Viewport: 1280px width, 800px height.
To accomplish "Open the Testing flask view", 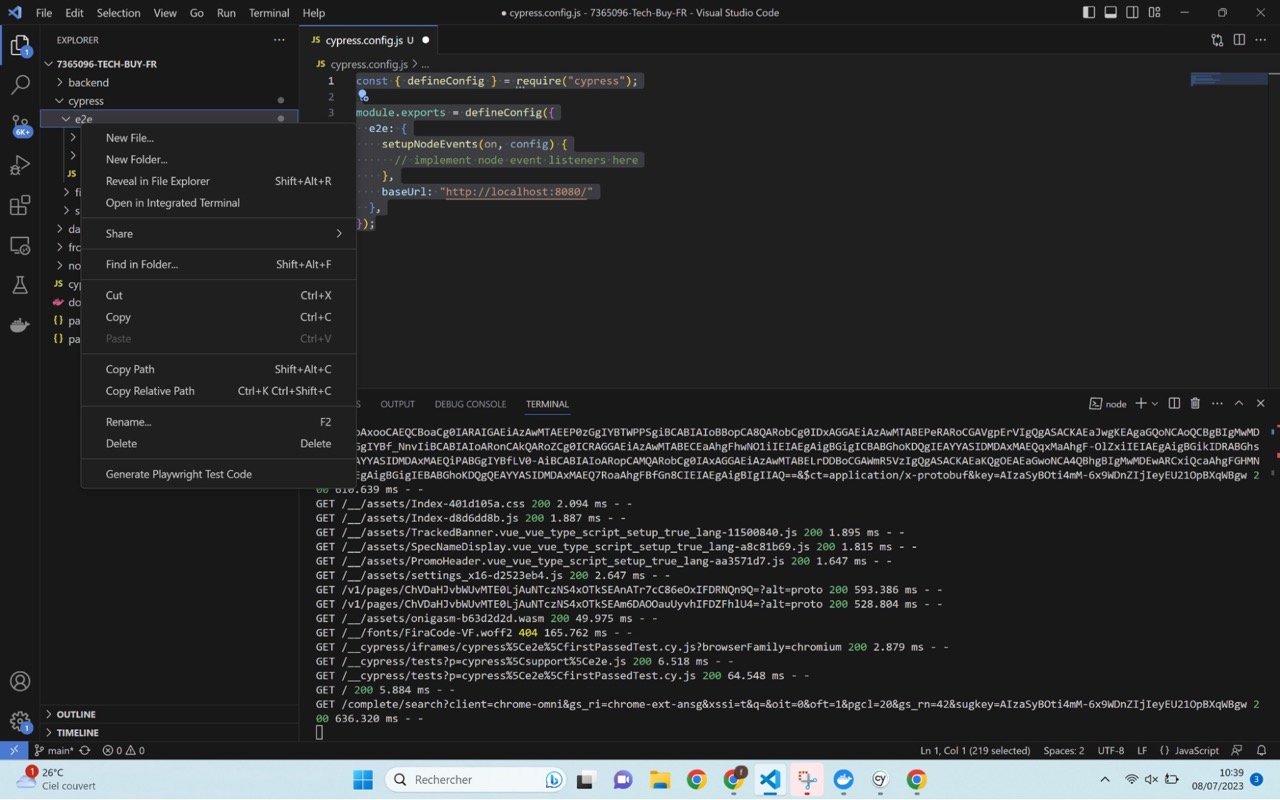I will point(20,285).
